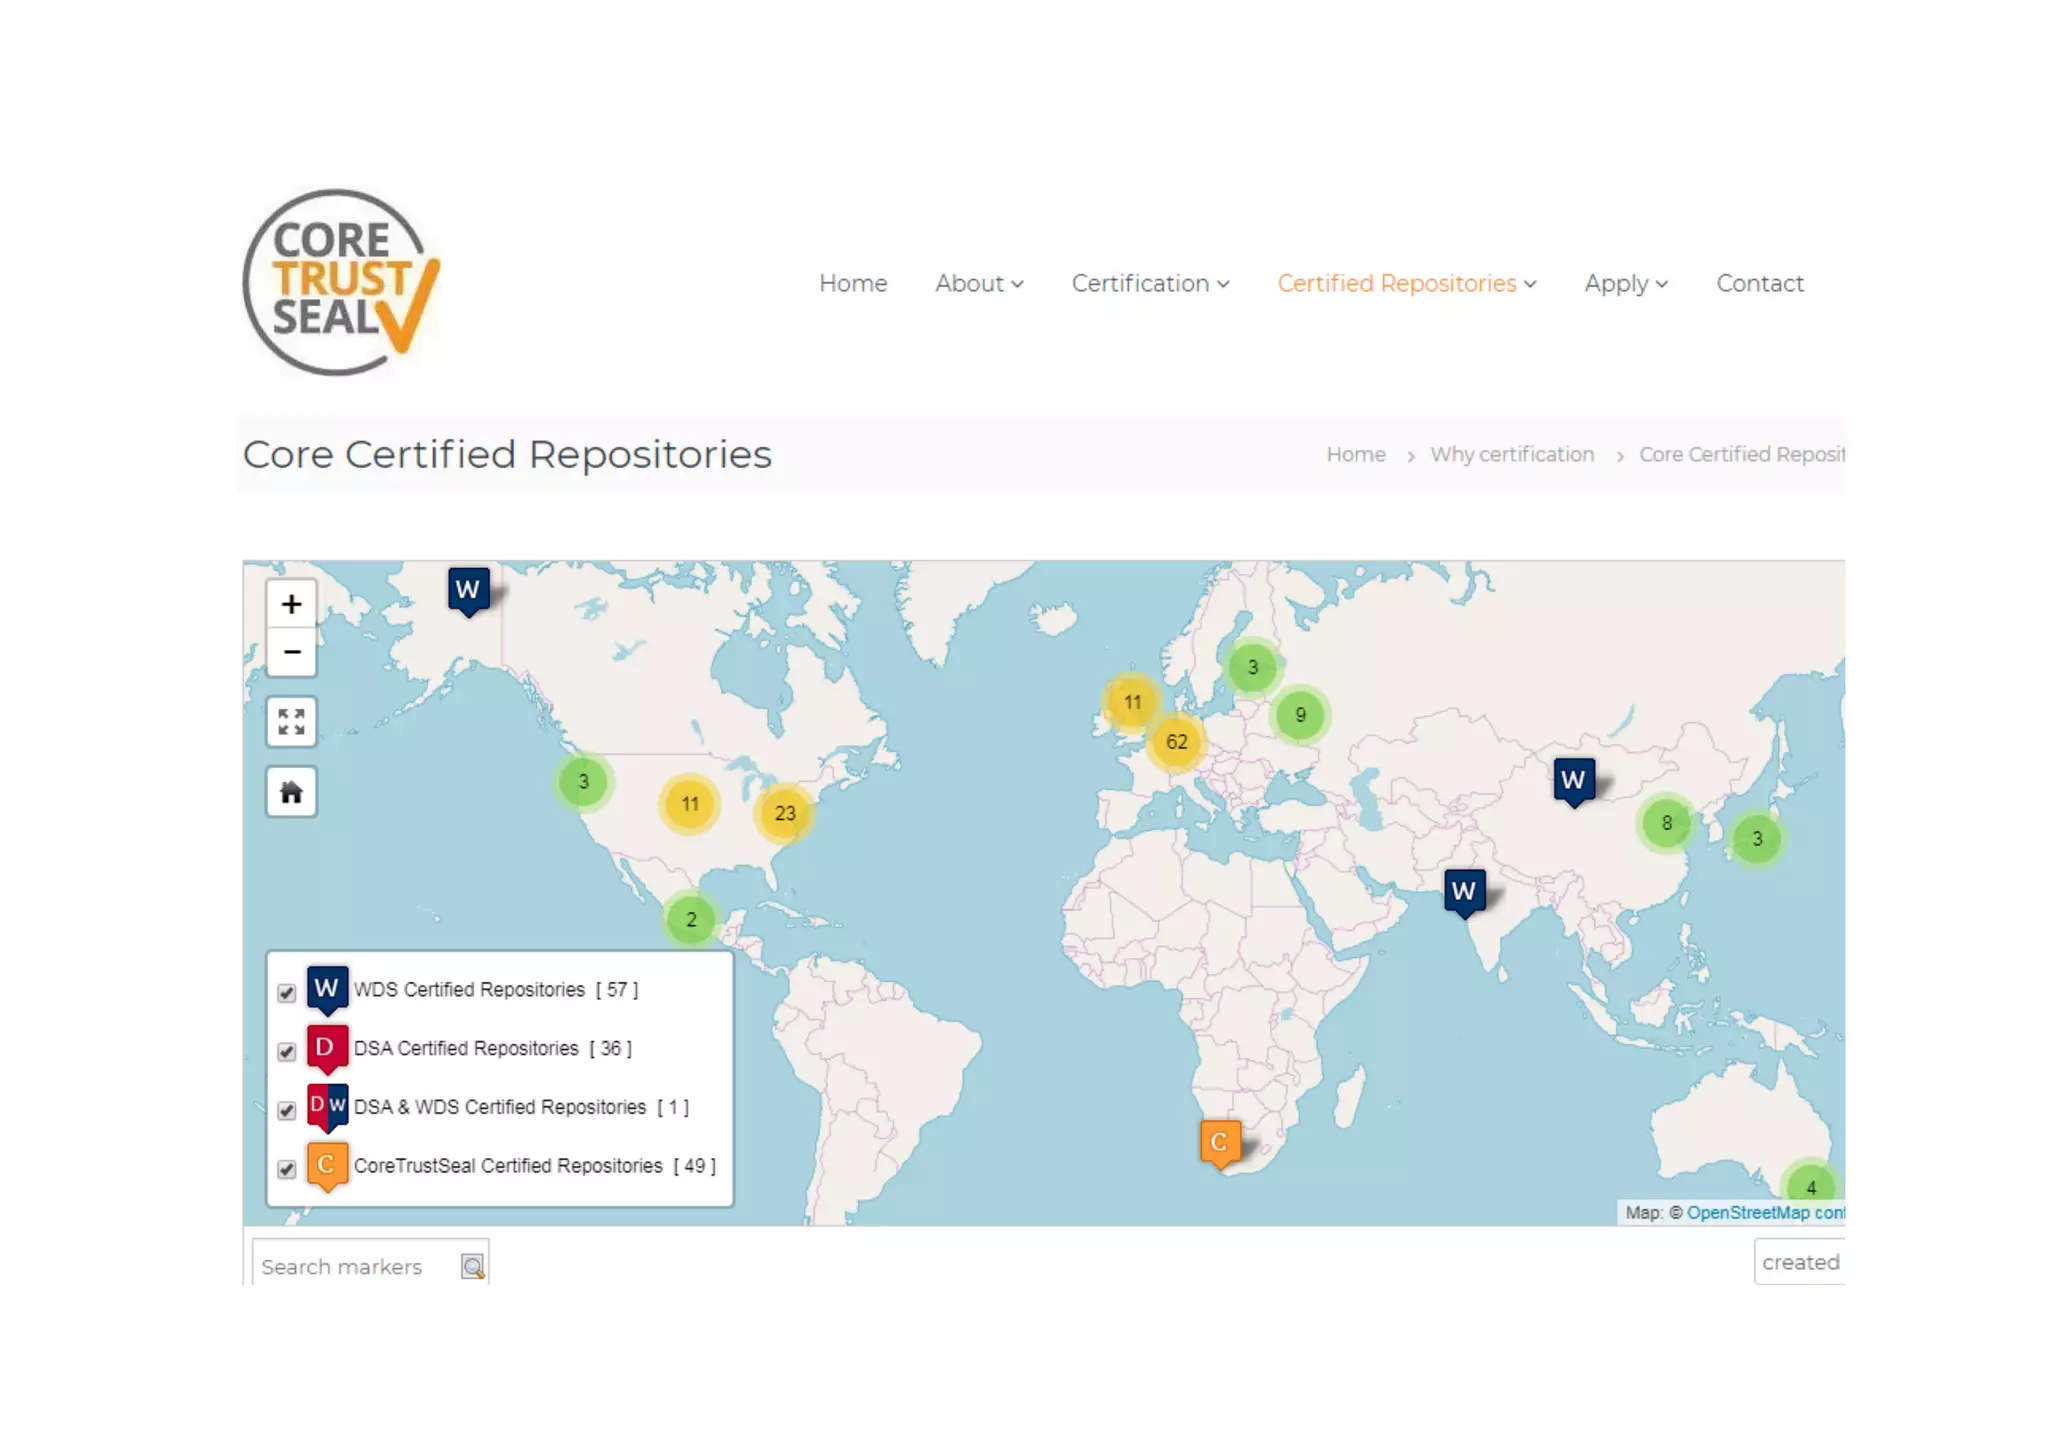Toggle fullscreen map view

coord(291,721)
